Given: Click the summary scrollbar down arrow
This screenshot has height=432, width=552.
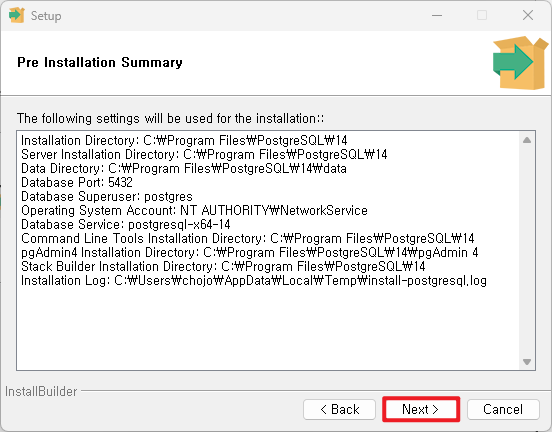Looking at the screenshot, I should coord(527,362).
